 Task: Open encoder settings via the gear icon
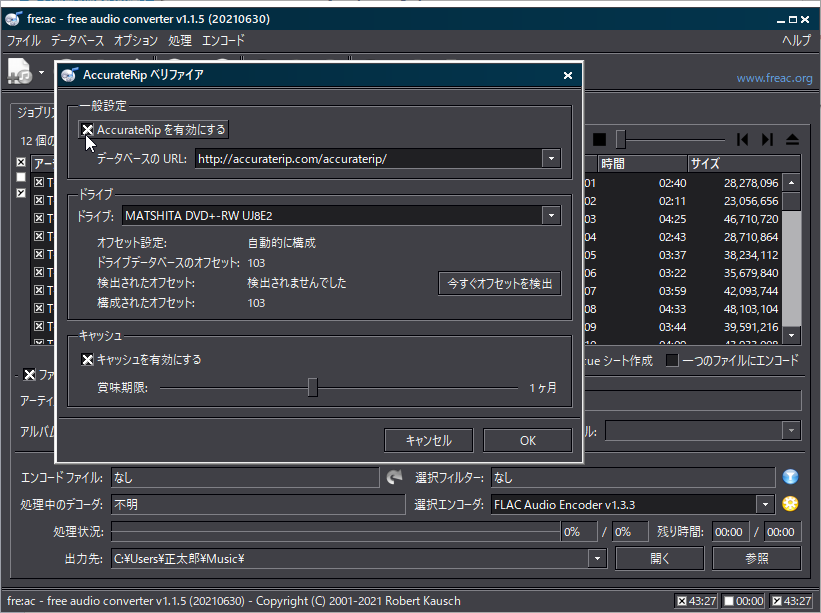click(790, 502)
